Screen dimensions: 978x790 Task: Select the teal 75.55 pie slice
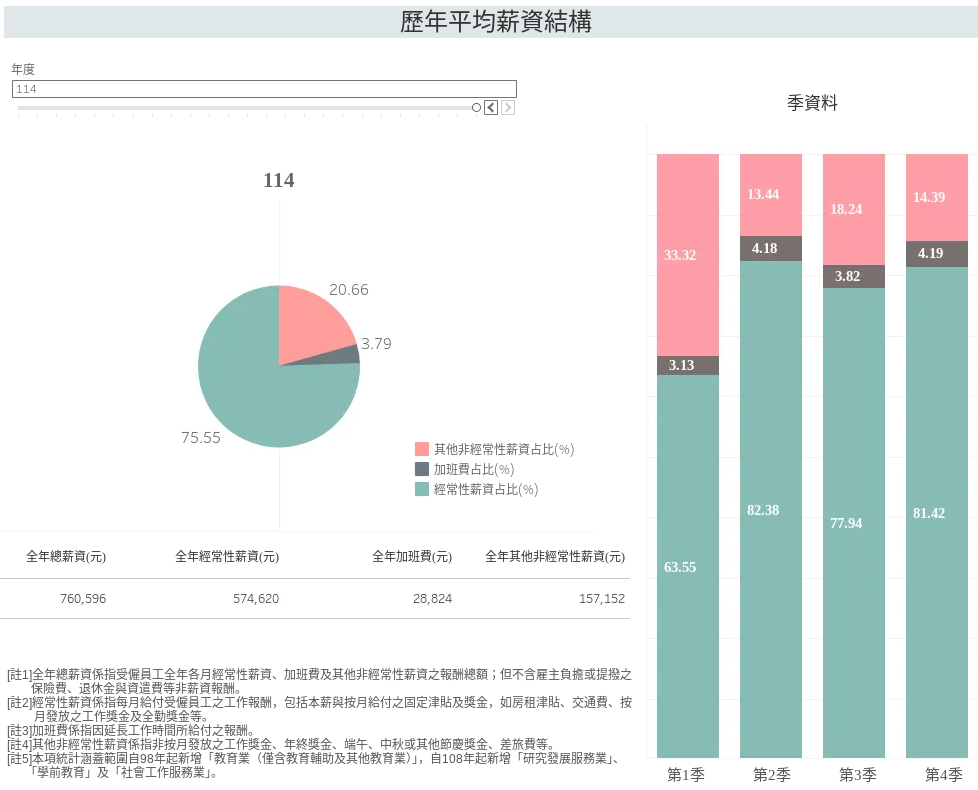[250, 390]
